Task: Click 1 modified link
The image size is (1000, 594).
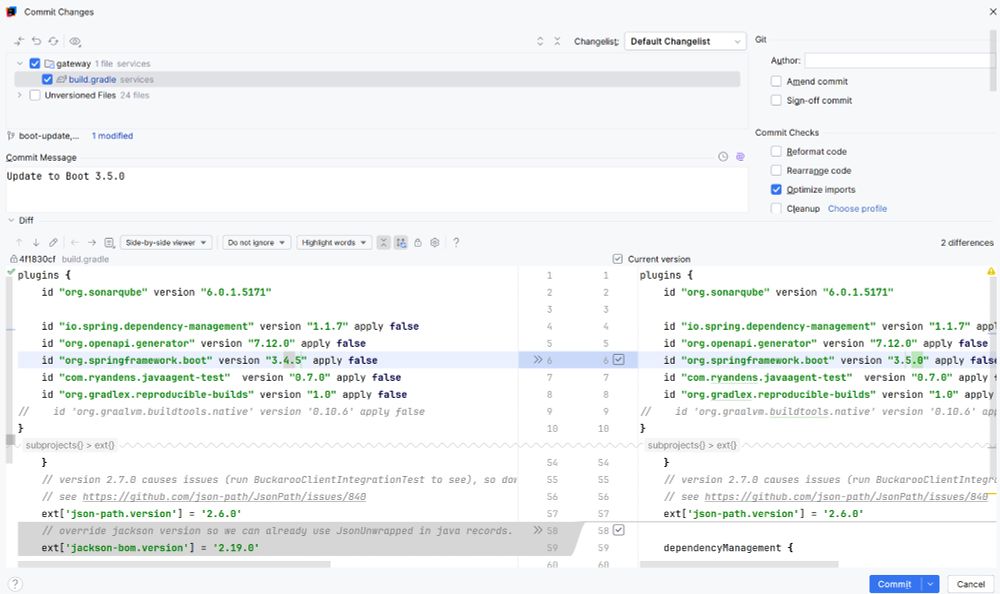Action: (112, 136)
